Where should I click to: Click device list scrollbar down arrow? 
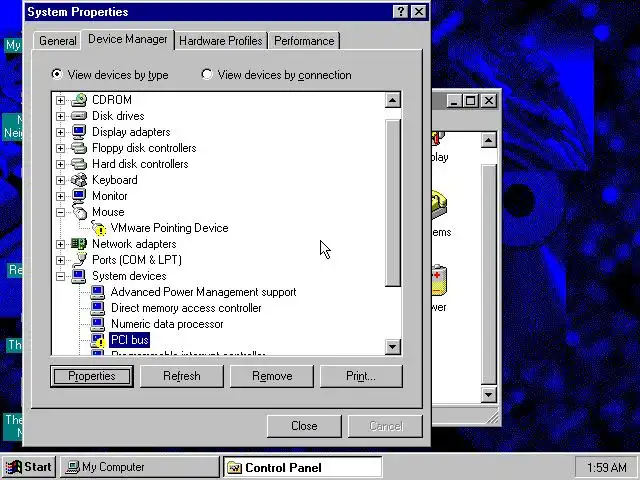coord(392,347)
